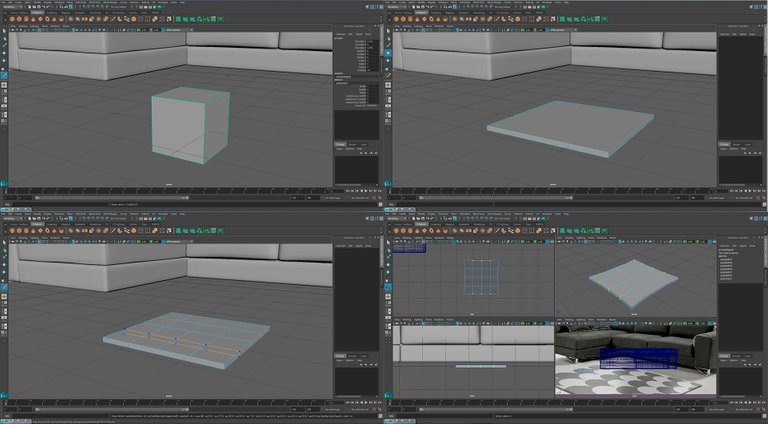
Task: Step forward one frame in cube window
Action: click(375, 191)
